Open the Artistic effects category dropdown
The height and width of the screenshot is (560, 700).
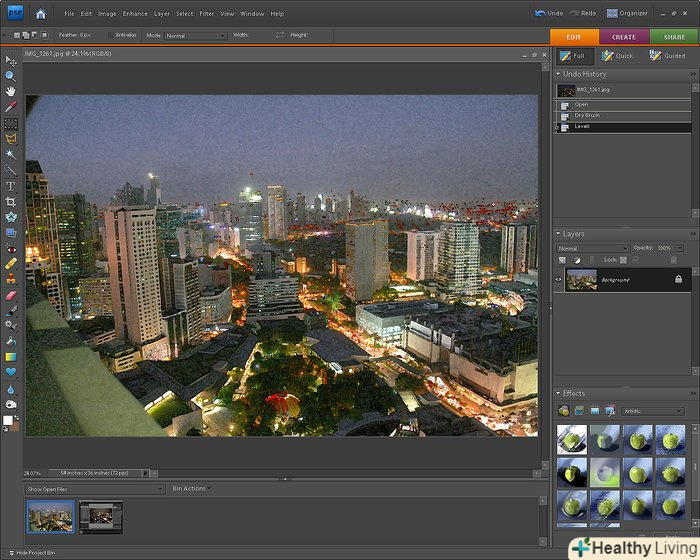tap(652, 411)
